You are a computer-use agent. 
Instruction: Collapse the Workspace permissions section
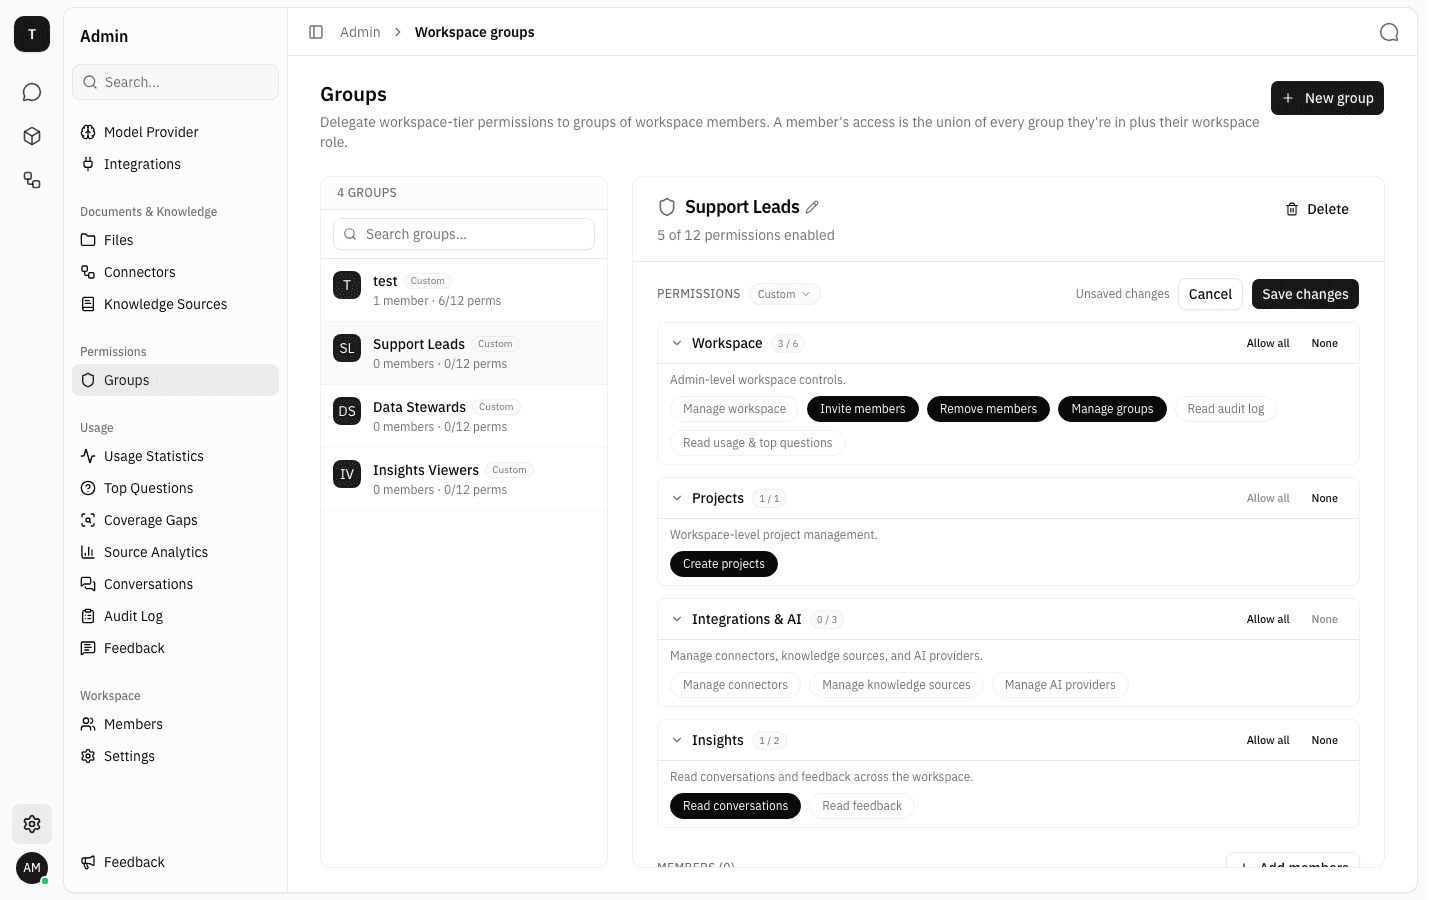[677, 343]
